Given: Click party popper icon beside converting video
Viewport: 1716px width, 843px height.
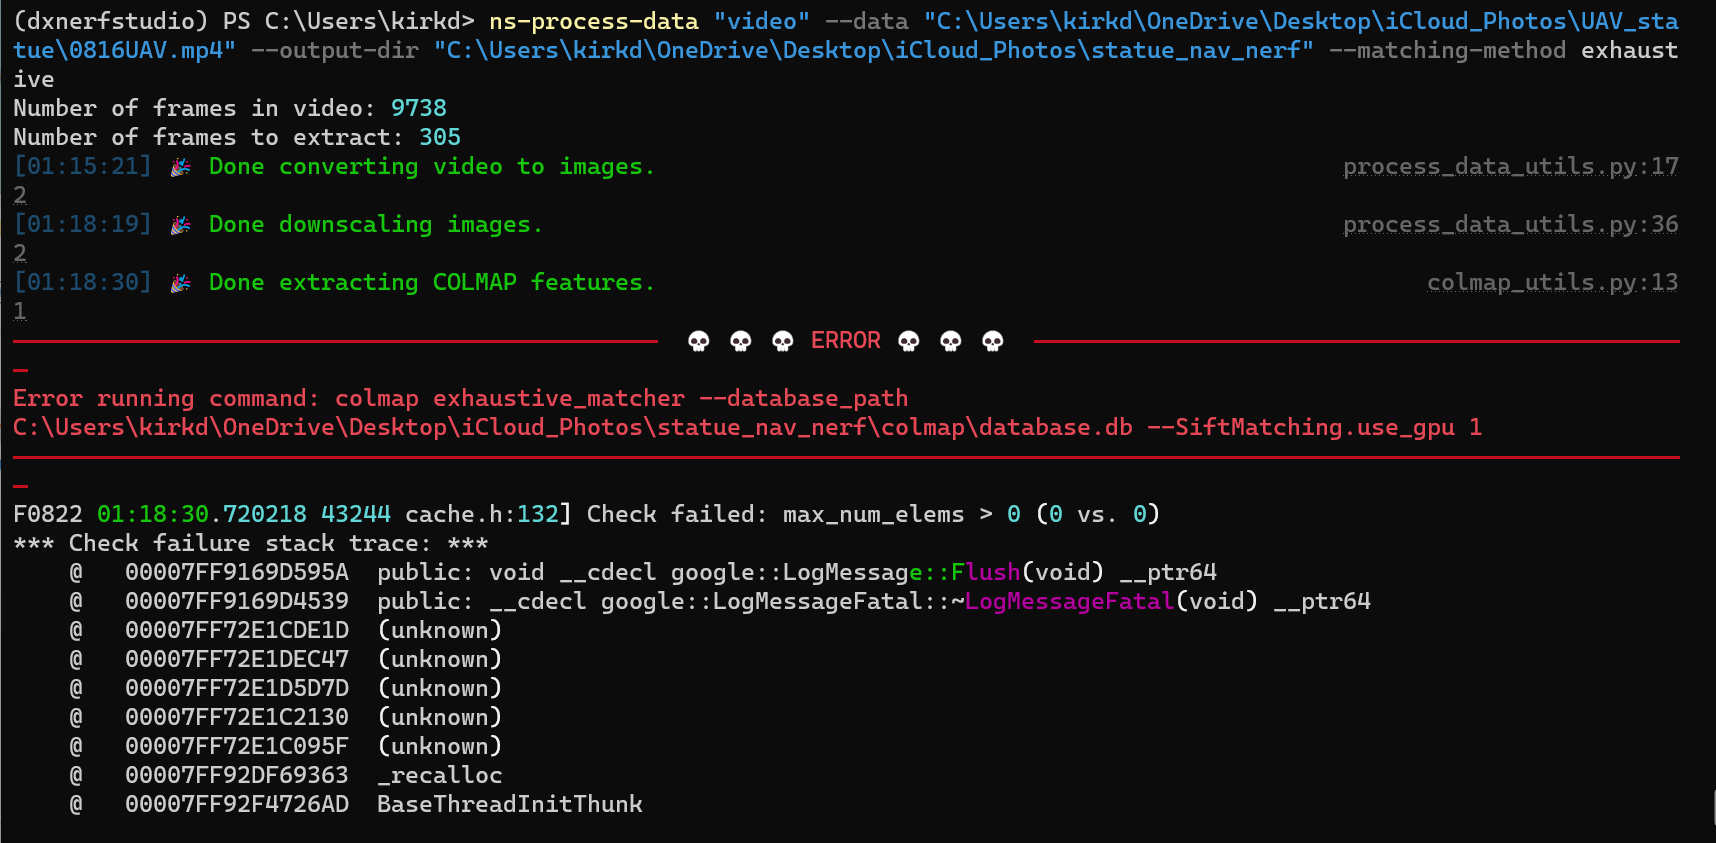Looking at the screenshot, I should coord(181,167).
